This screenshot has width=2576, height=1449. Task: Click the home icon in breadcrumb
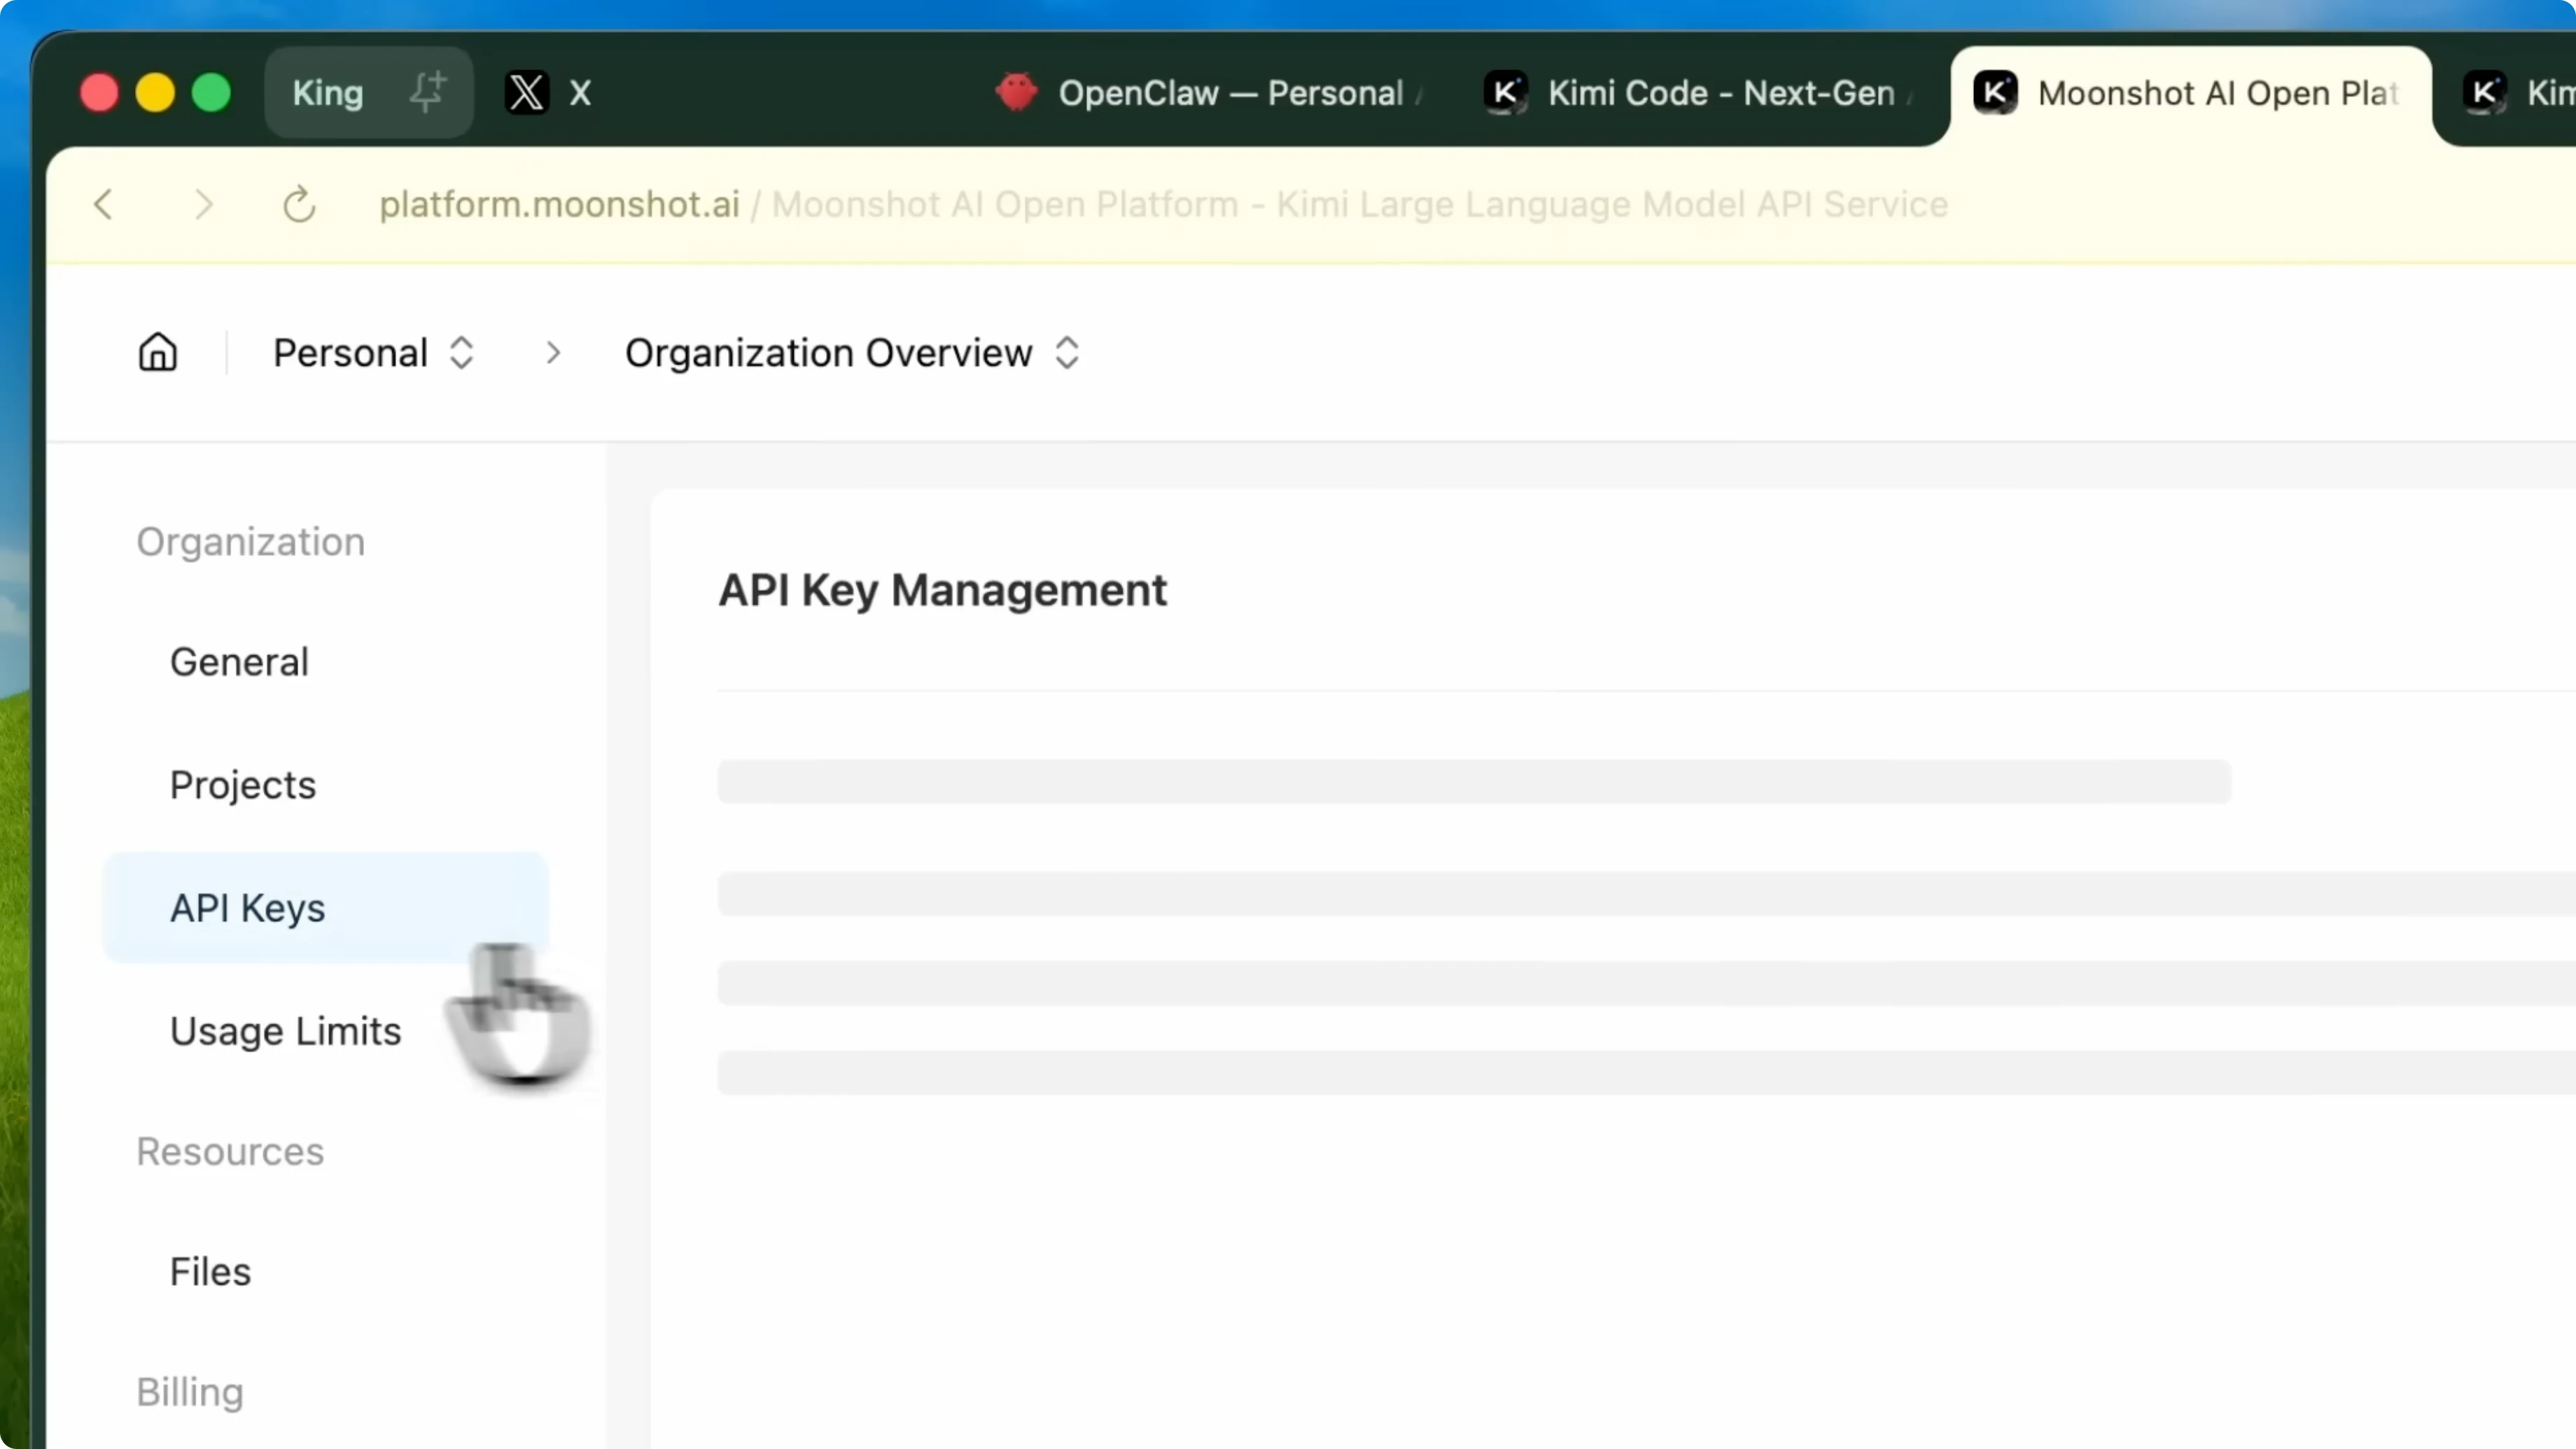(158, 352)
